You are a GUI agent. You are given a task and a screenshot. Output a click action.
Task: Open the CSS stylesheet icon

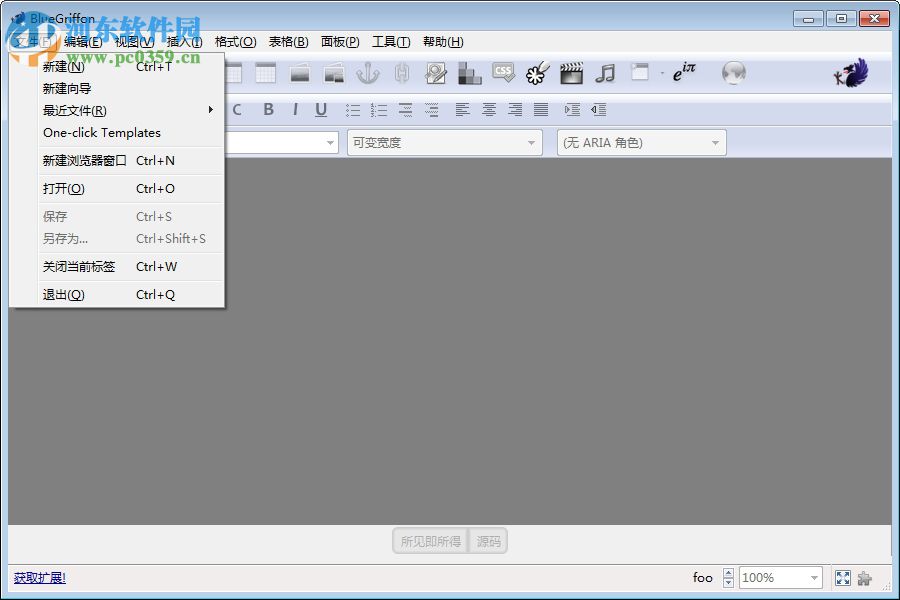pyautogui.click(x=503, y=73)
